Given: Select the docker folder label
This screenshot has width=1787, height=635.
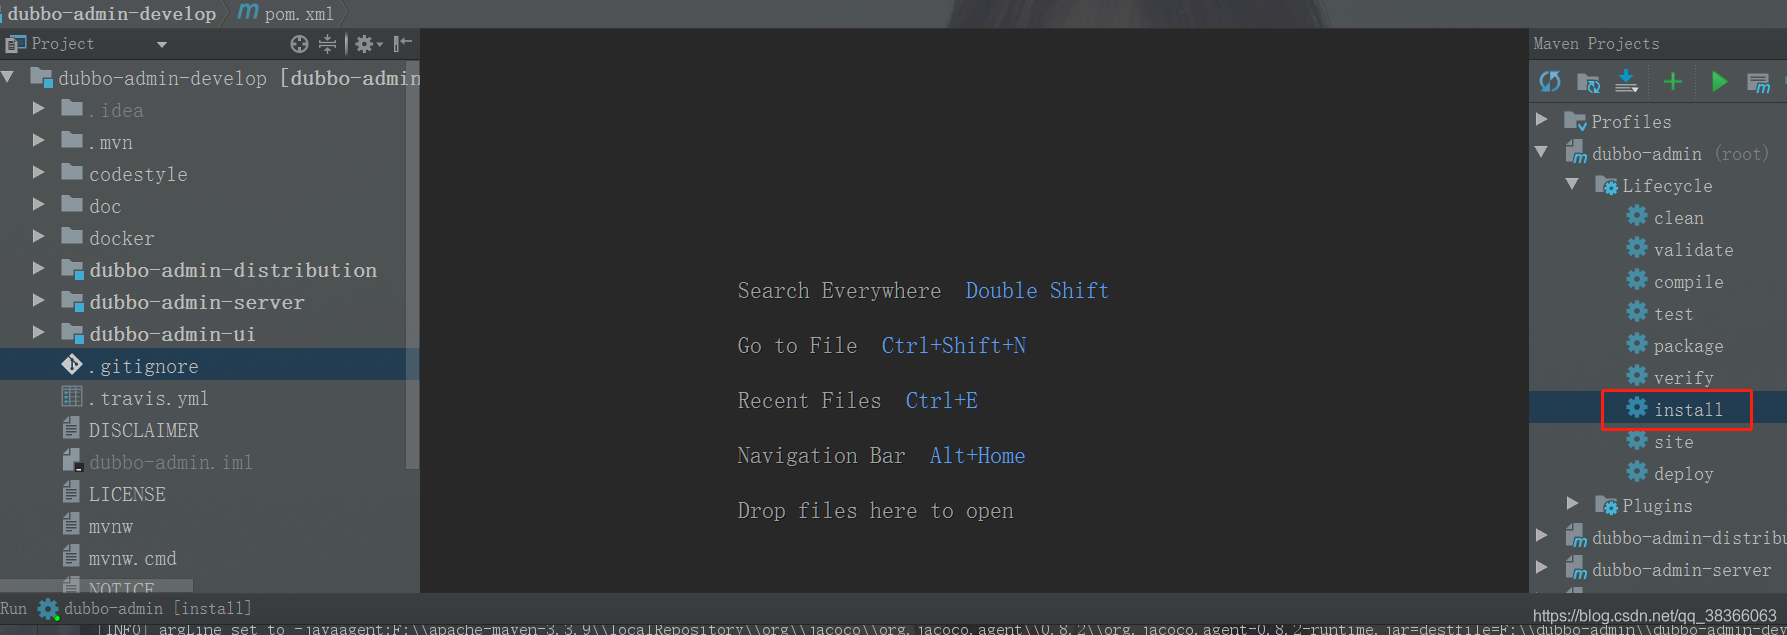Looking at the screenshot, I should (122, 238).
